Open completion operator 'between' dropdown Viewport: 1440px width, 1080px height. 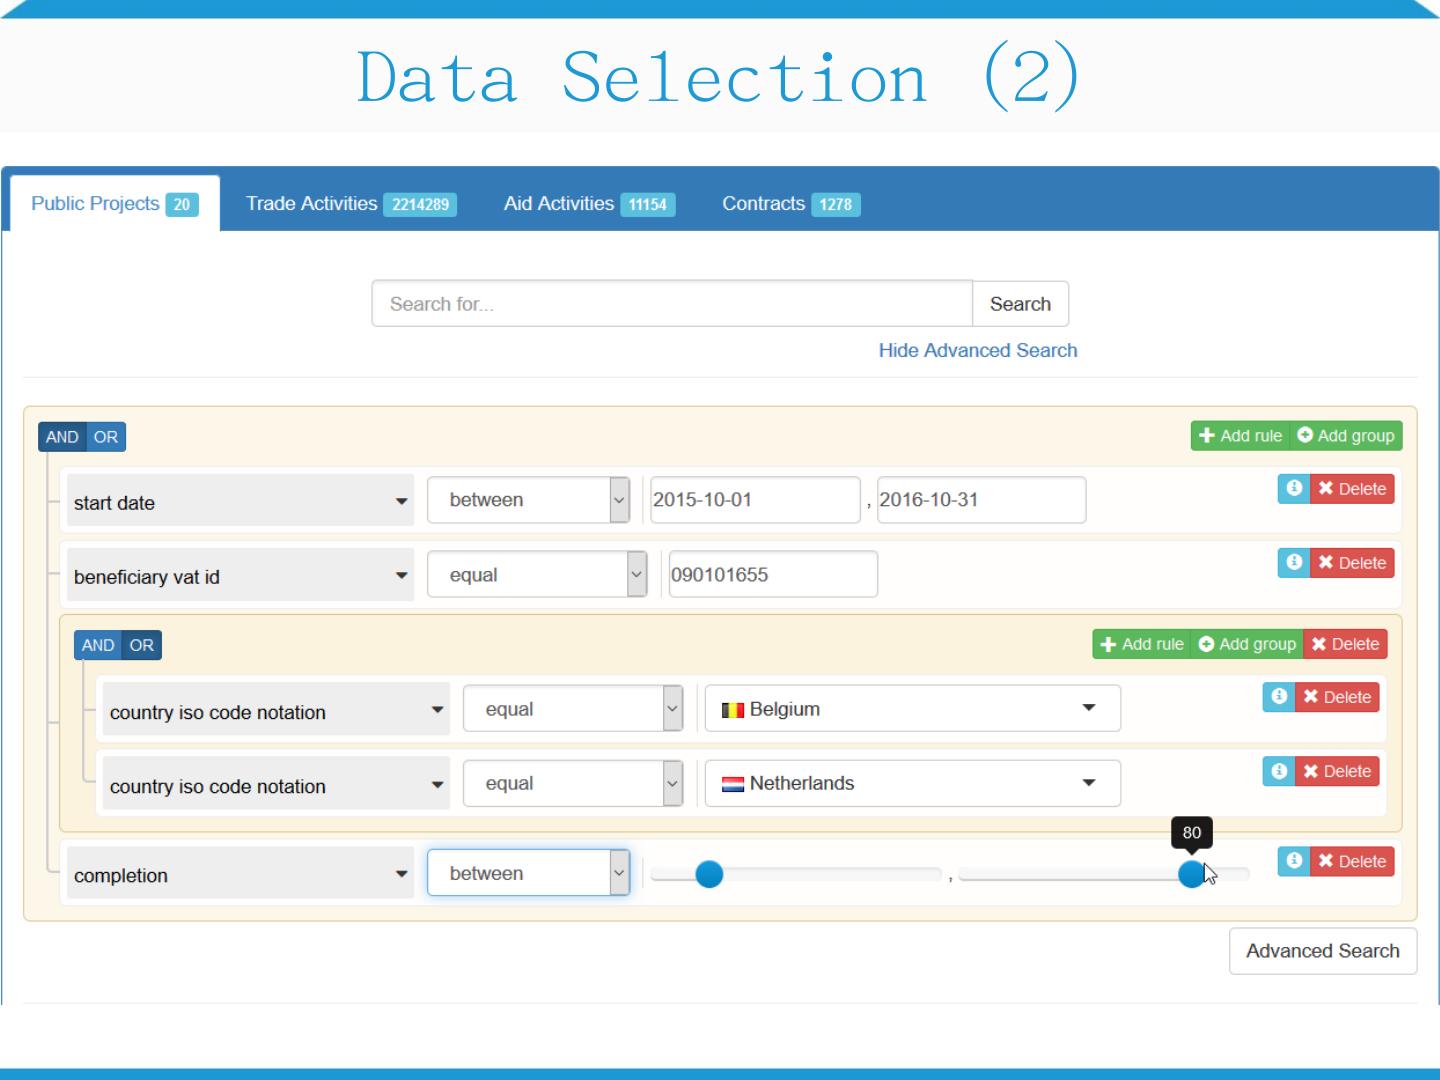[x=528, y=873]
